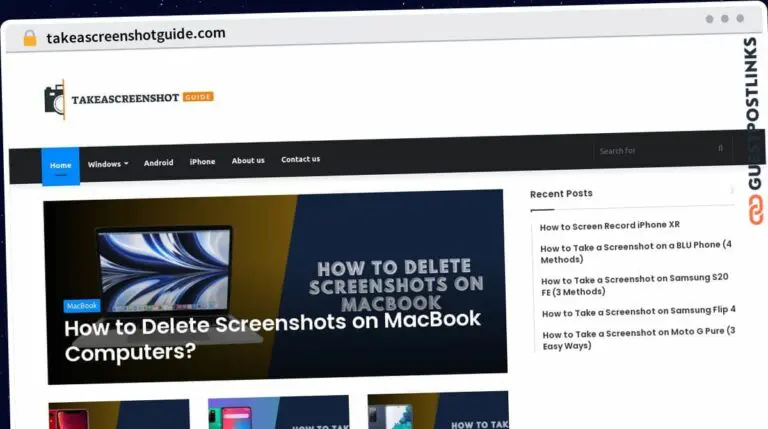Select the MacBook category tag

point(82,305)
